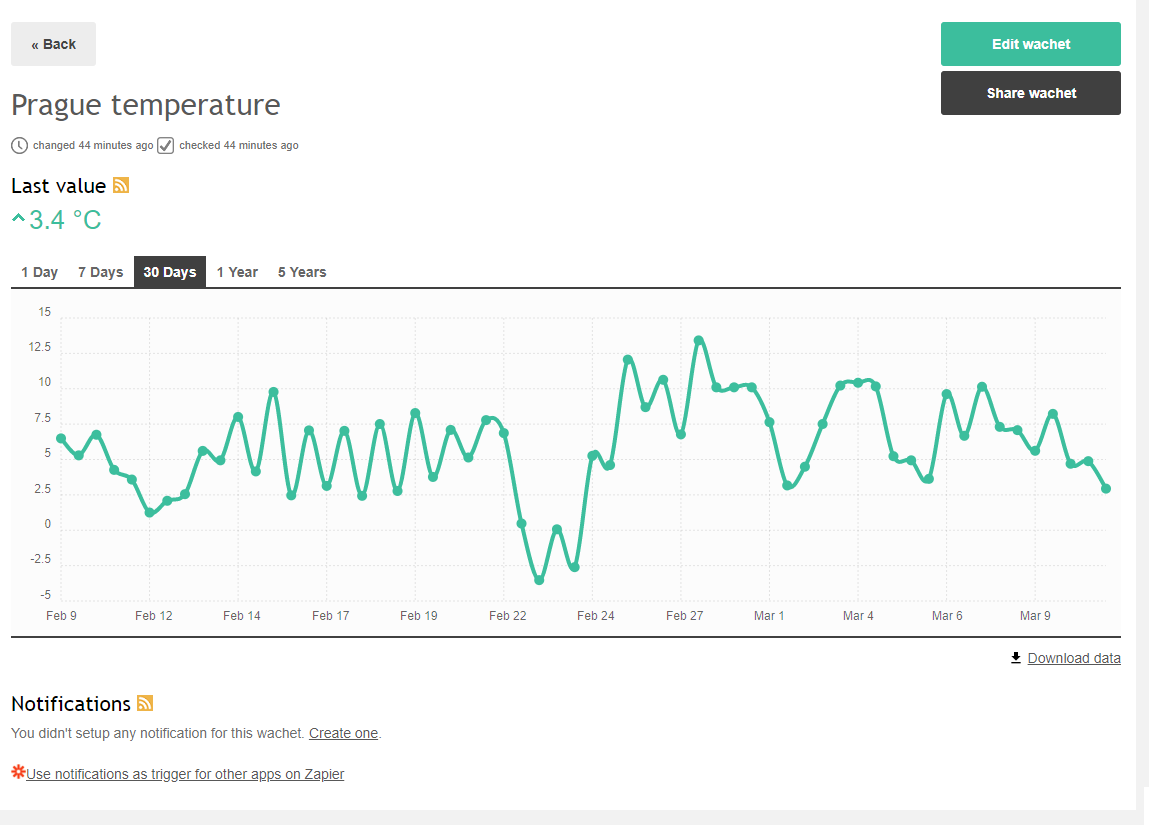Click the 'changed 44 minutes ago' text
1149x825 pixels.
pos(93,145)
